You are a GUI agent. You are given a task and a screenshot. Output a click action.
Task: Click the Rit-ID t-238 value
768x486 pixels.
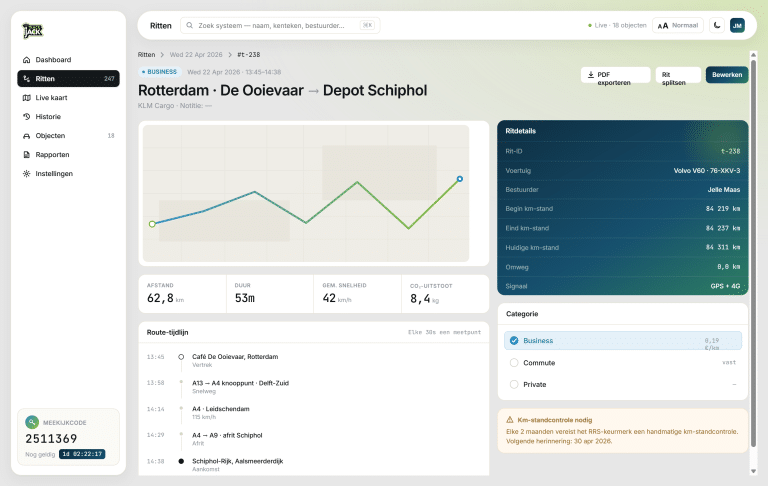tap(730, 151)
